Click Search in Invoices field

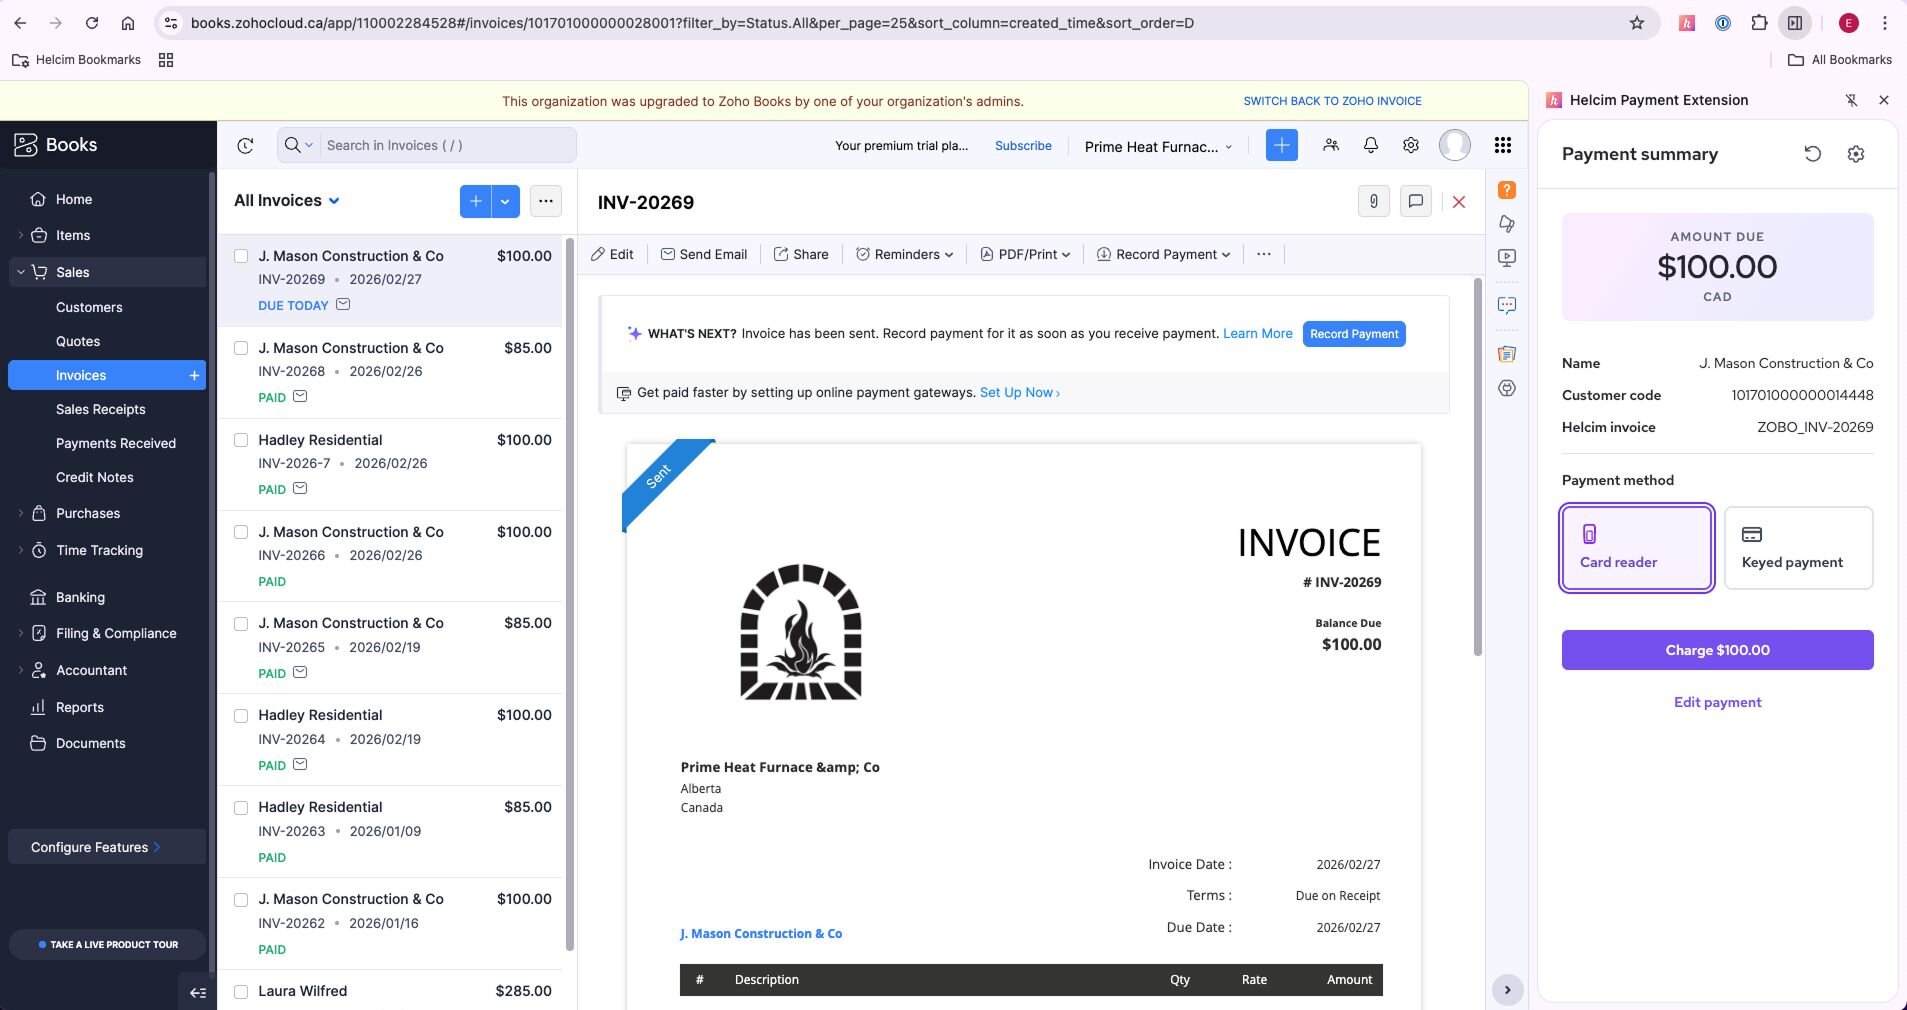click(x=445, y=146)
